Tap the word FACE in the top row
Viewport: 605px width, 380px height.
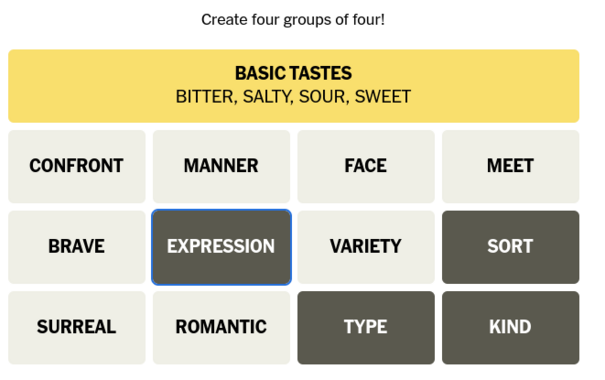pyautogui.click(x=366, y=166)
